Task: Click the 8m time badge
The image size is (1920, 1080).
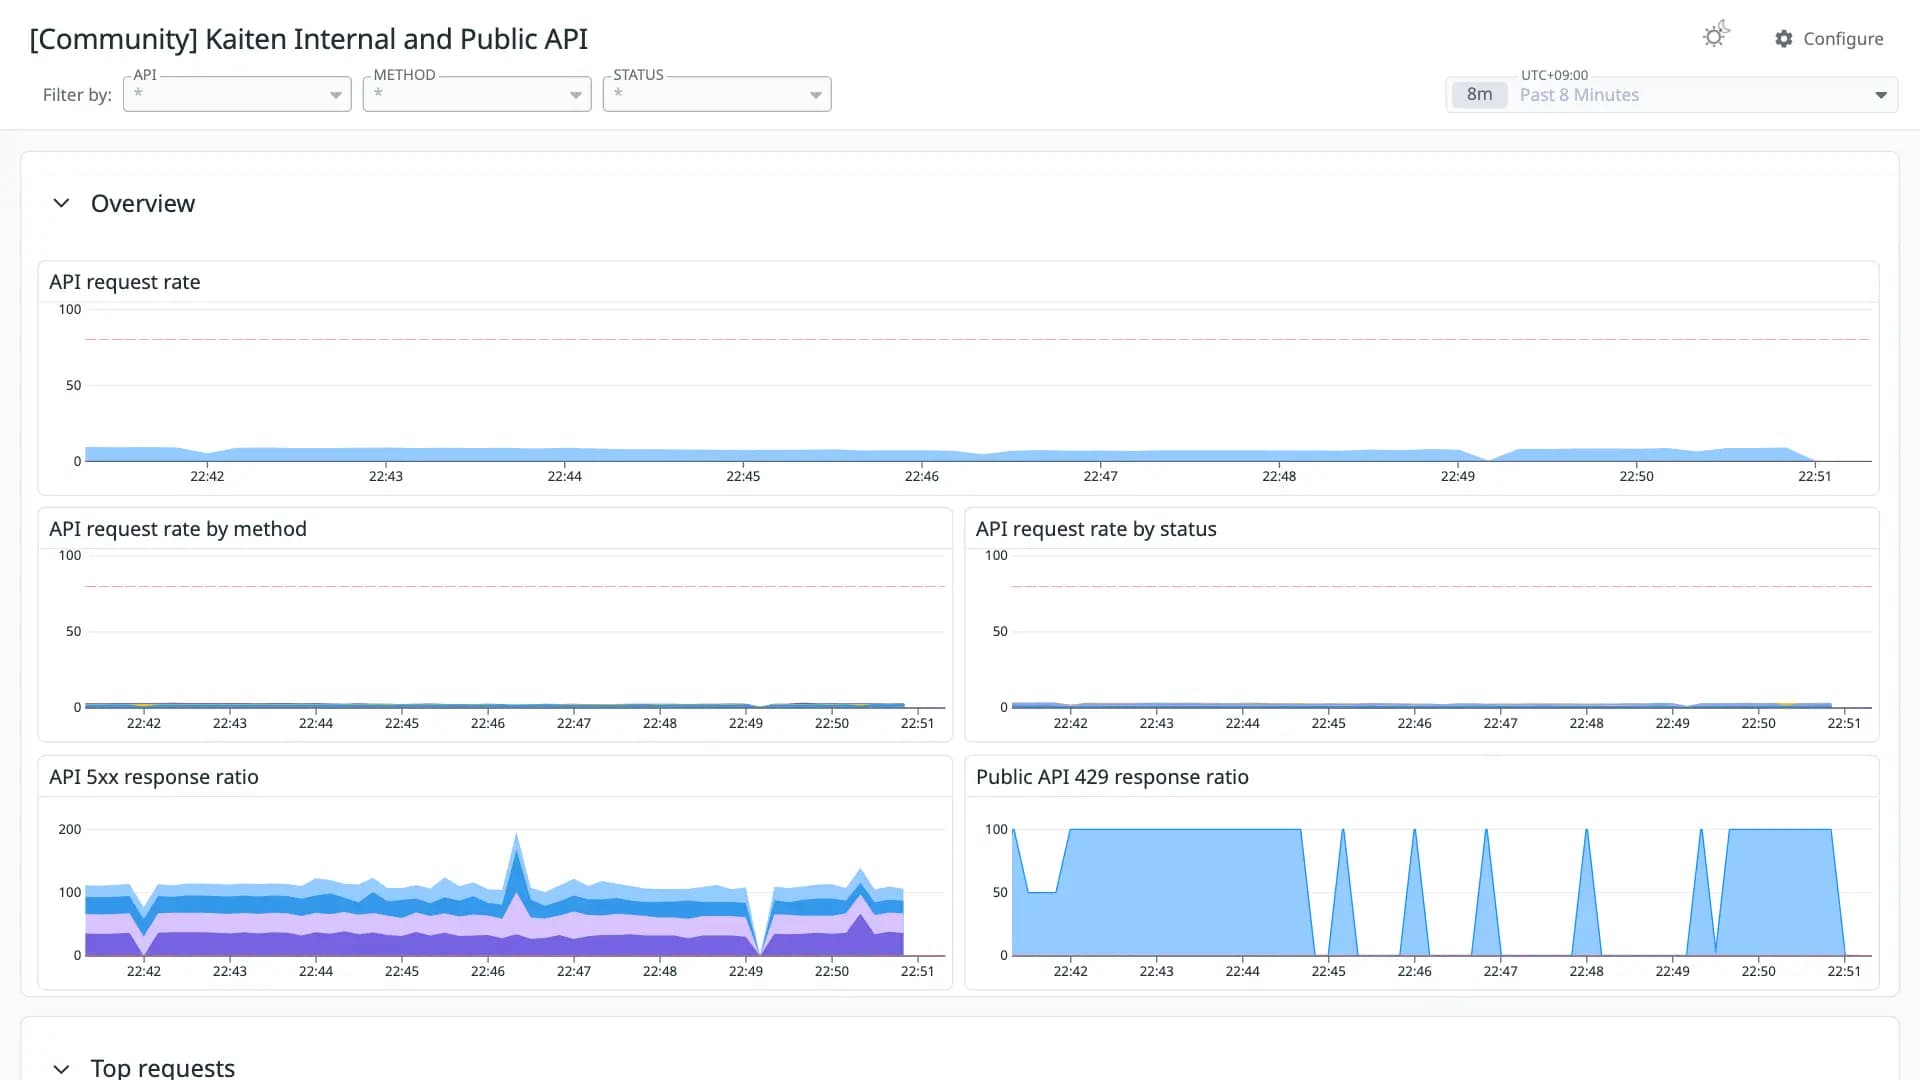Action: [x=1479, y=94]
